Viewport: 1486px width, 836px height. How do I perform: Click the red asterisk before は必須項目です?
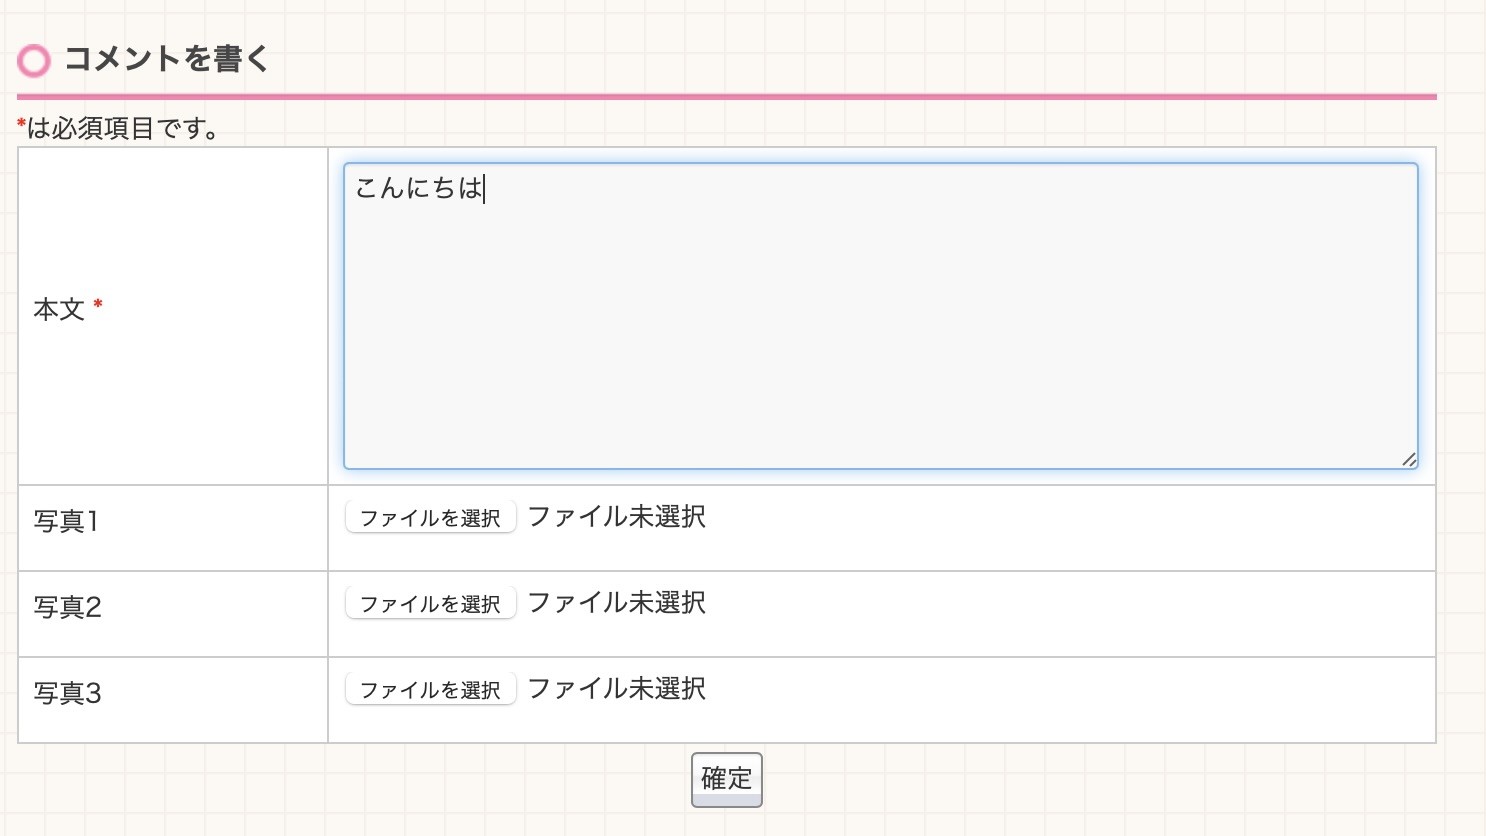click(x=21, y=125)
